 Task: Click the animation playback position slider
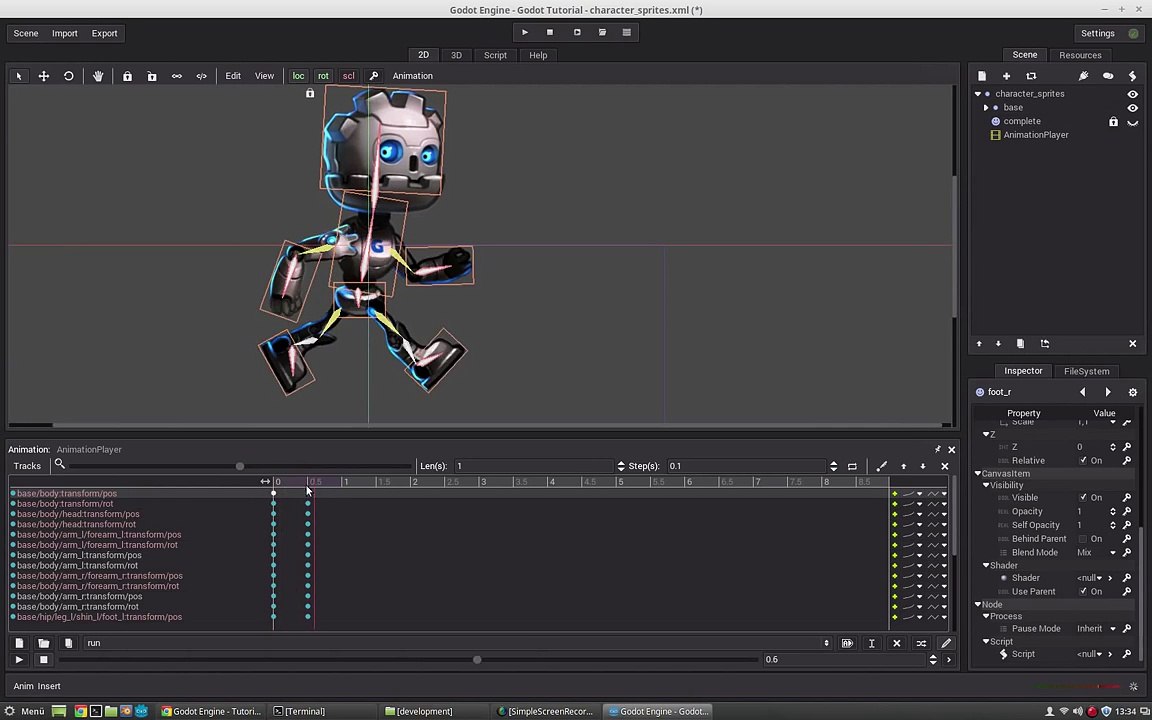point(477,660)
